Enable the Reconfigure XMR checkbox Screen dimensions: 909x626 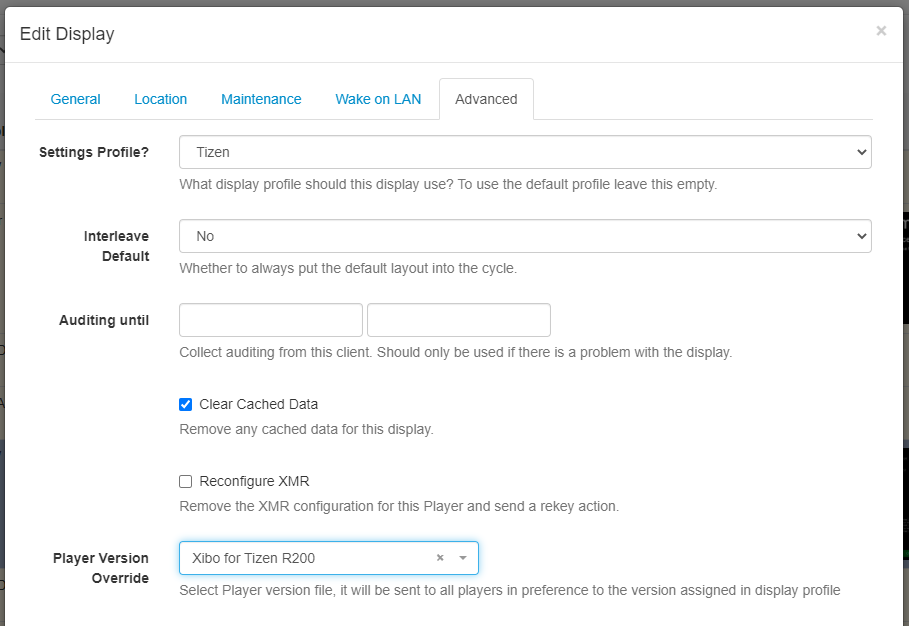coord(185,481)
